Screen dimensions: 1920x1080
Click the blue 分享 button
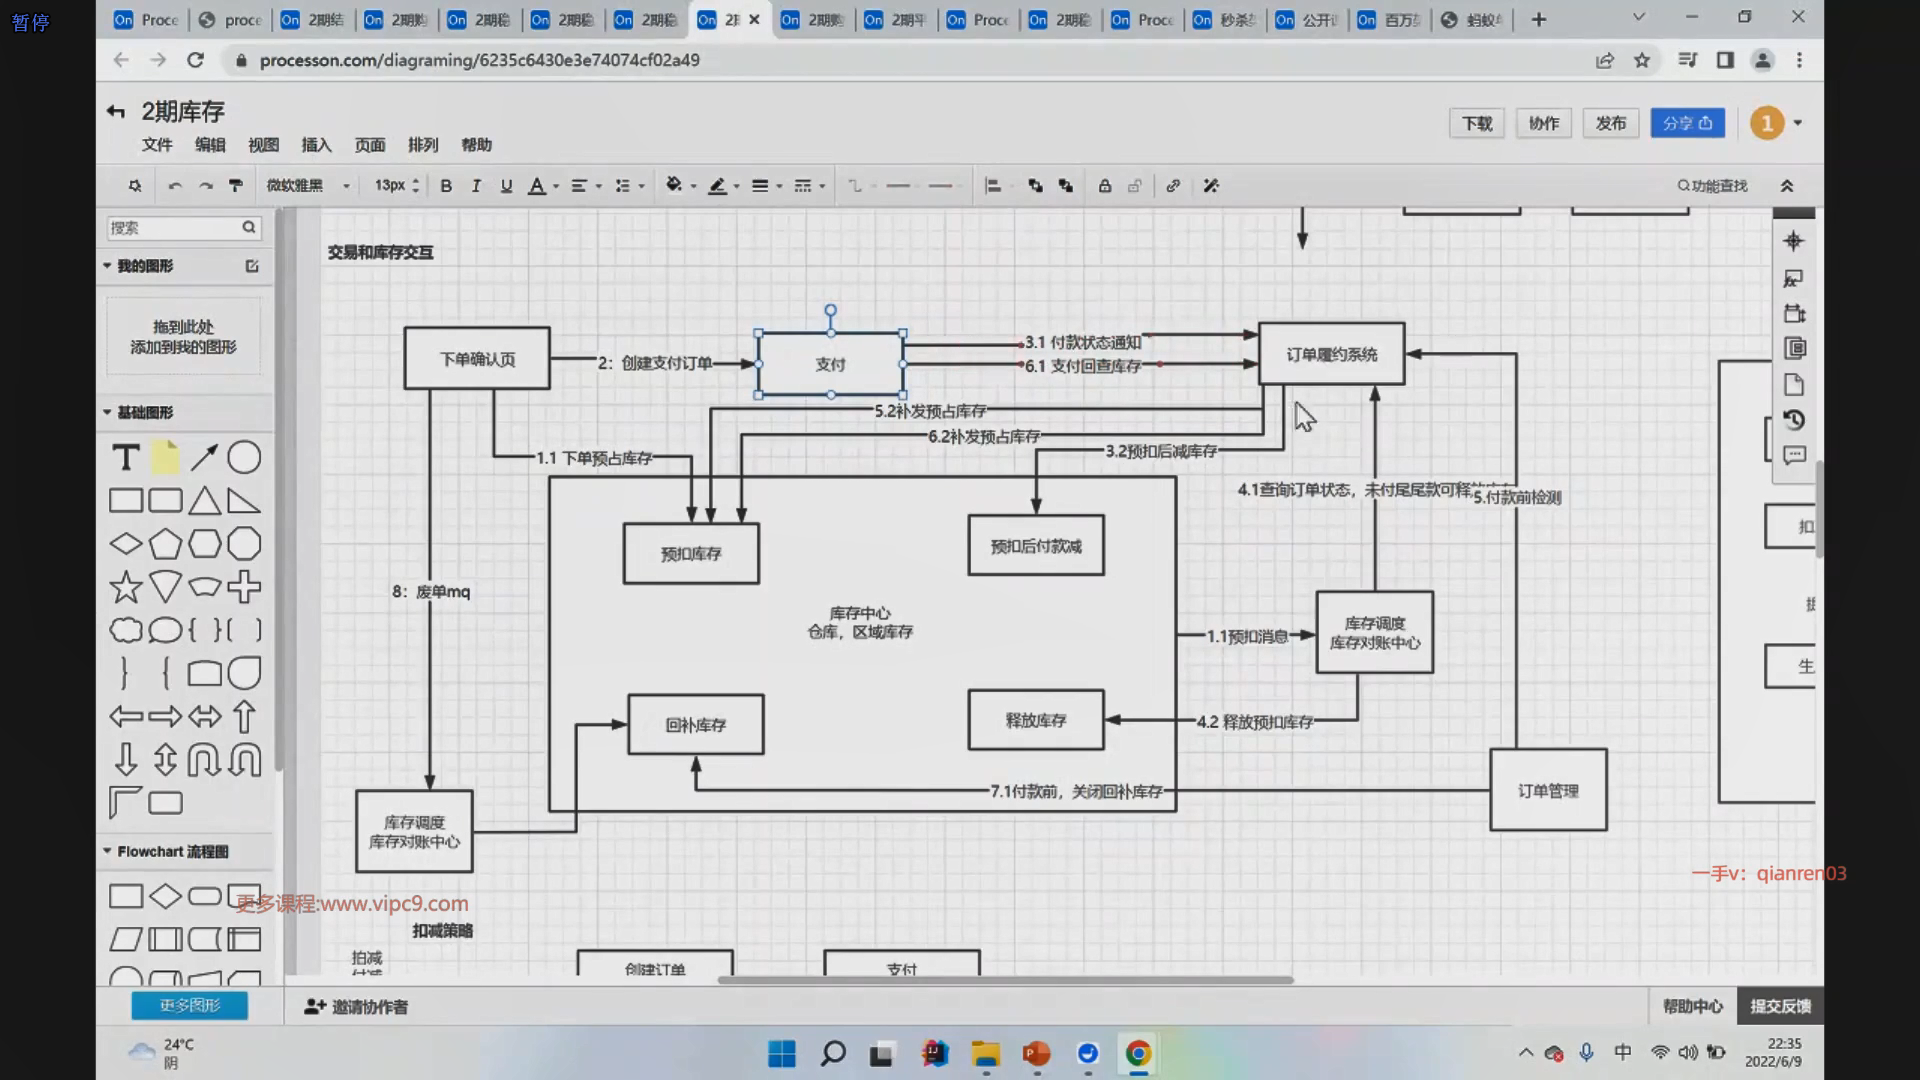coord(1687,123)
